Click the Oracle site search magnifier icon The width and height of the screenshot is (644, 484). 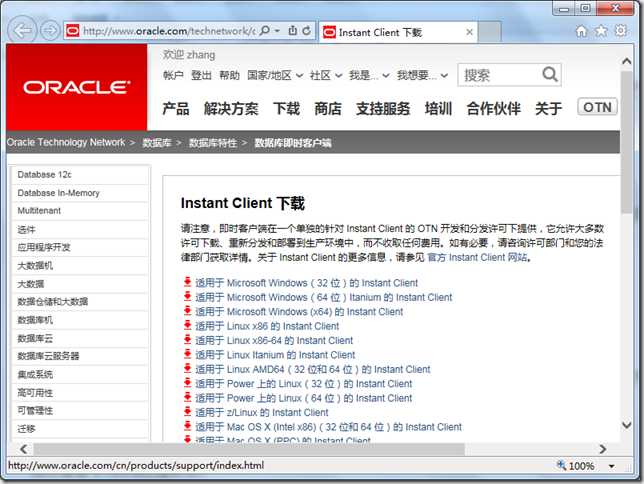click(550, 74)
